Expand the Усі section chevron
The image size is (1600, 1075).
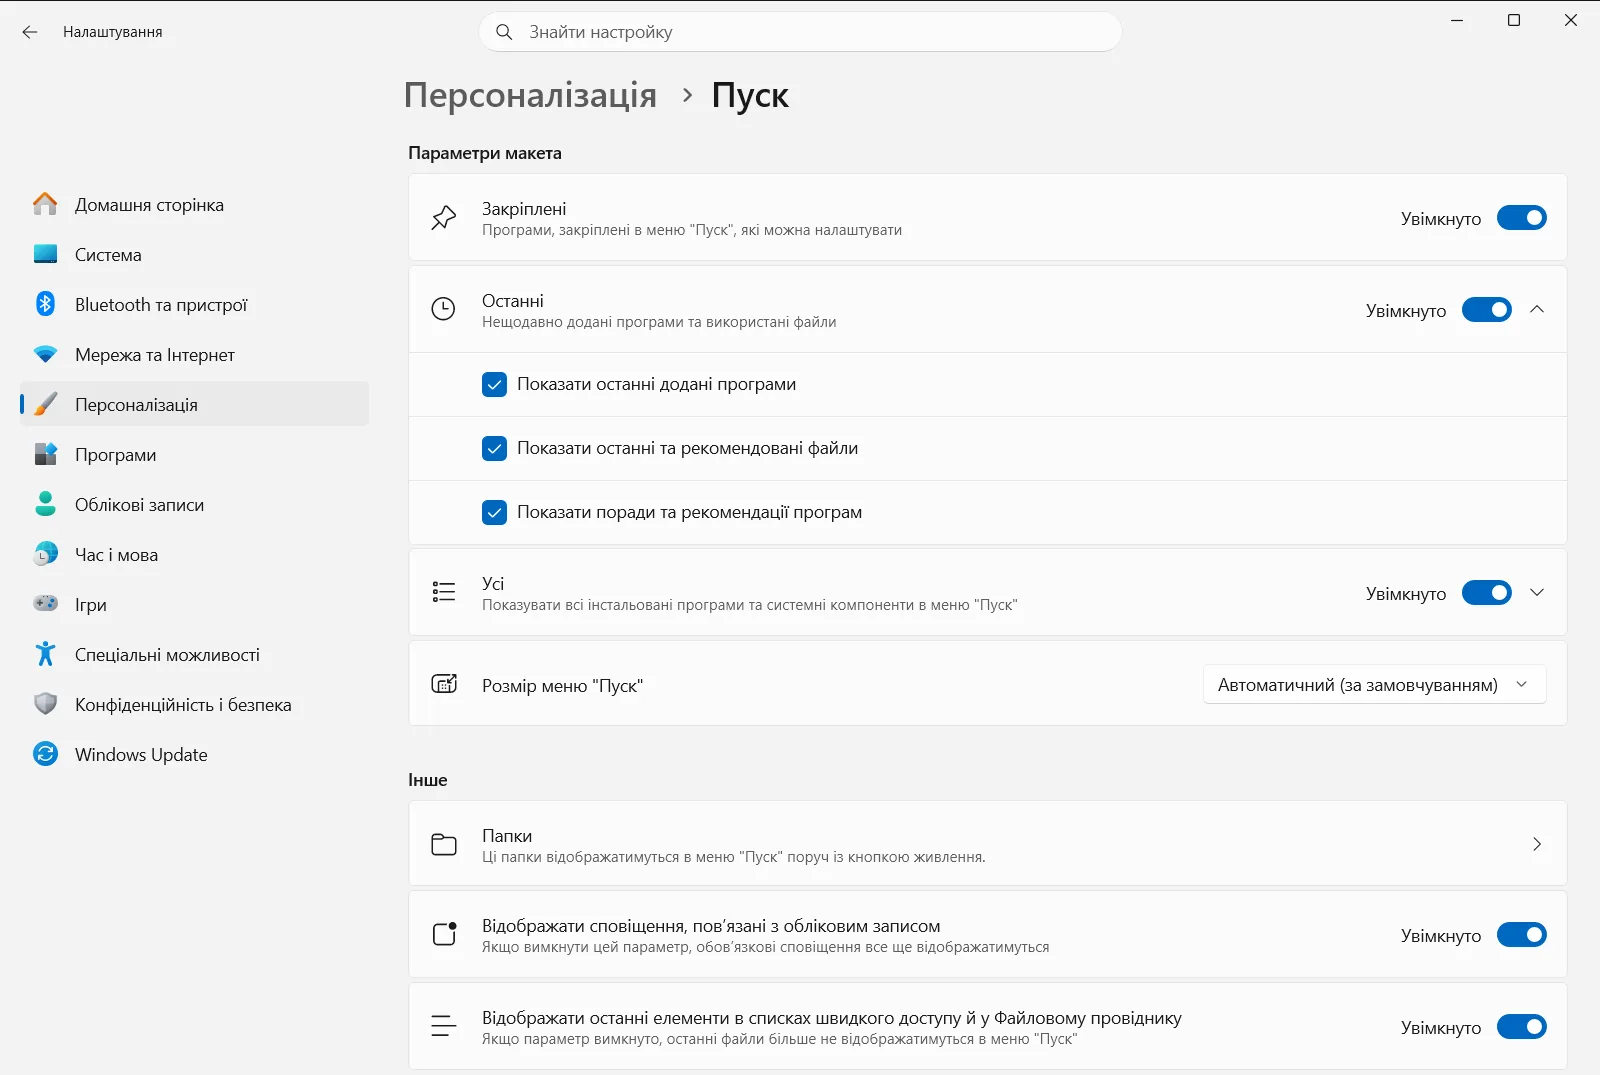point(1537,593)
